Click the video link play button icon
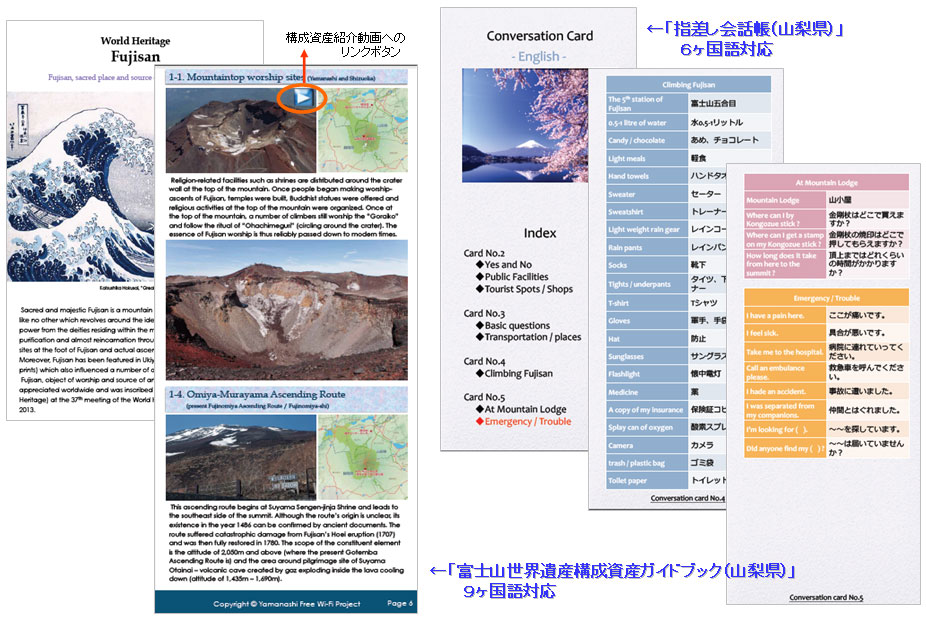The height and width of the screenshot is (618, 926). pos(303,97)
